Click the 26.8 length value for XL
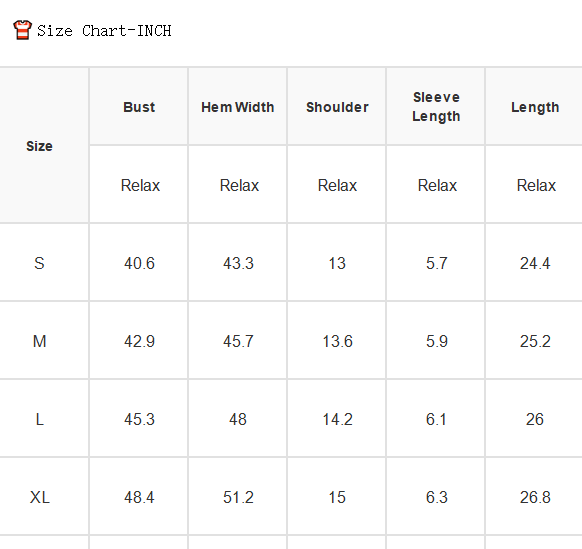Screen dimensions: 582x549 point(535,497)
